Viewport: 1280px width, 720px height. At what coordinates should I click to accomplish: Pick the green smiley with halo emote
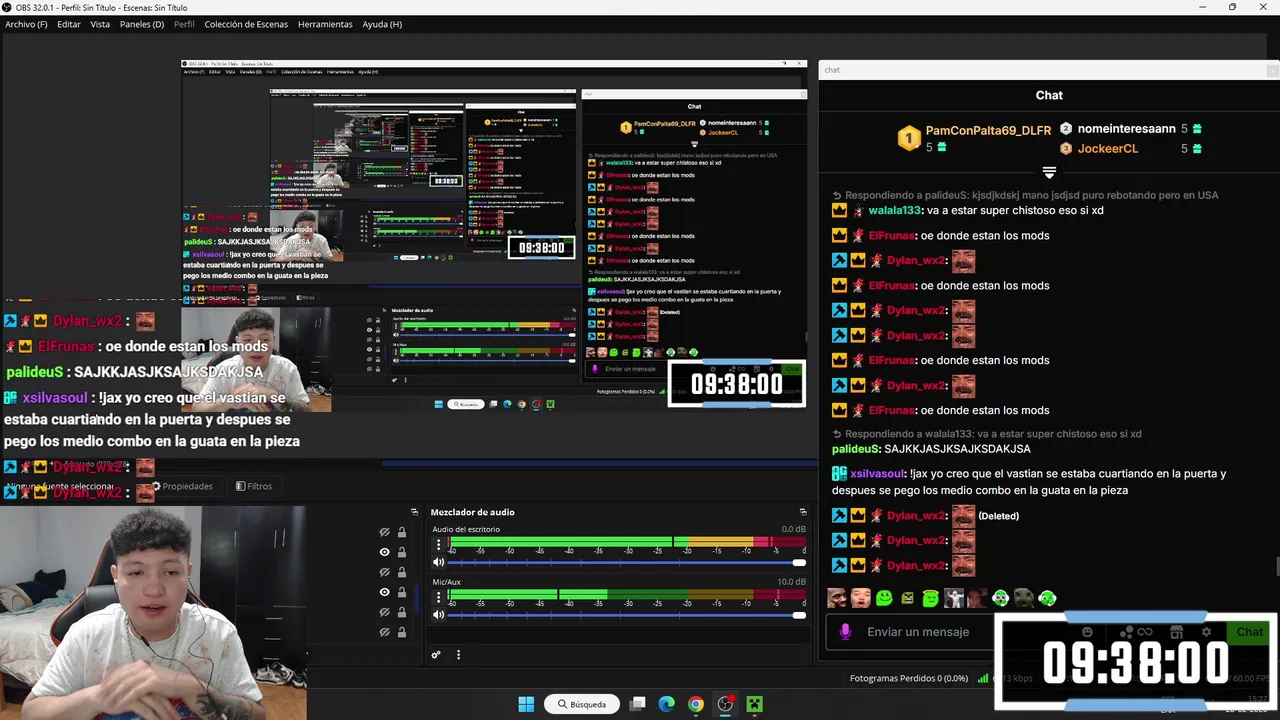(x=931, y=598)
